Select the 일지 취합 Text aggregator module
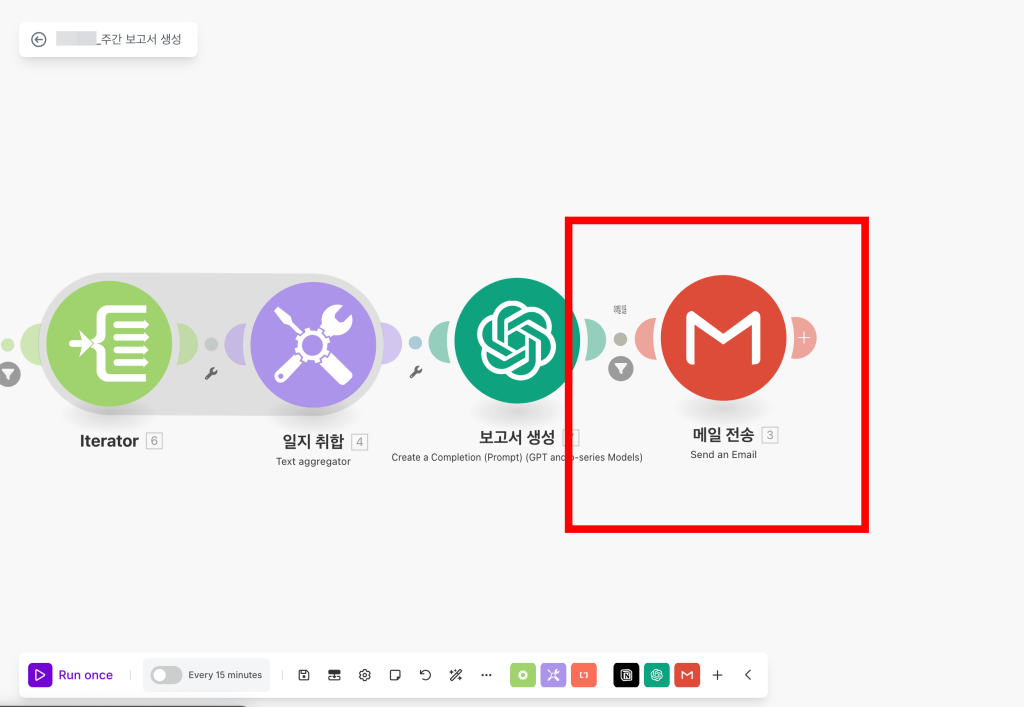The width and height of the screenshot is (1024, 707). click(313, 342)
